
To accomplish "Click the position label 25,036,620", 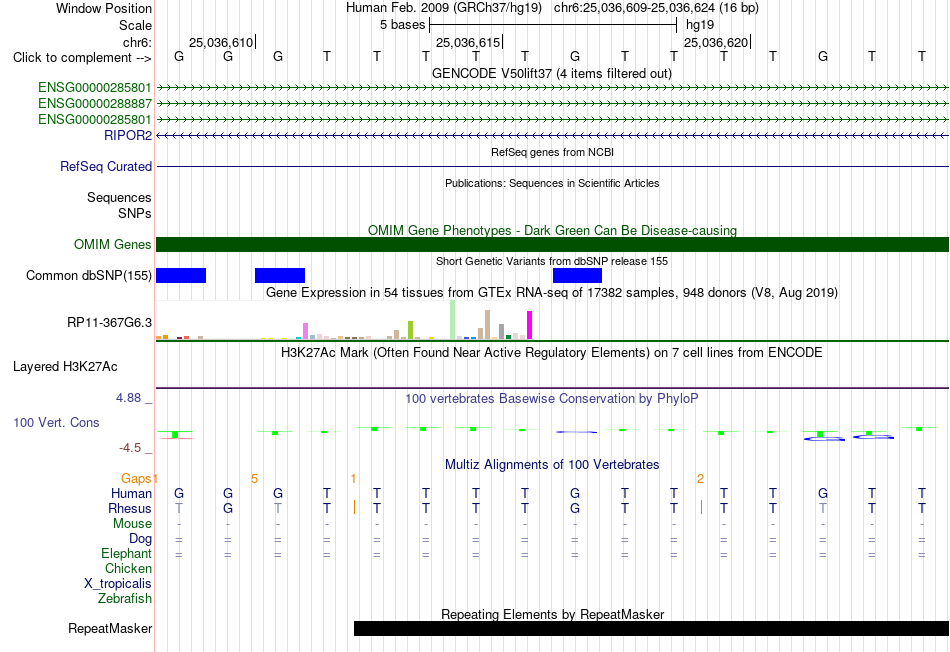I will (x=716, y=42).
